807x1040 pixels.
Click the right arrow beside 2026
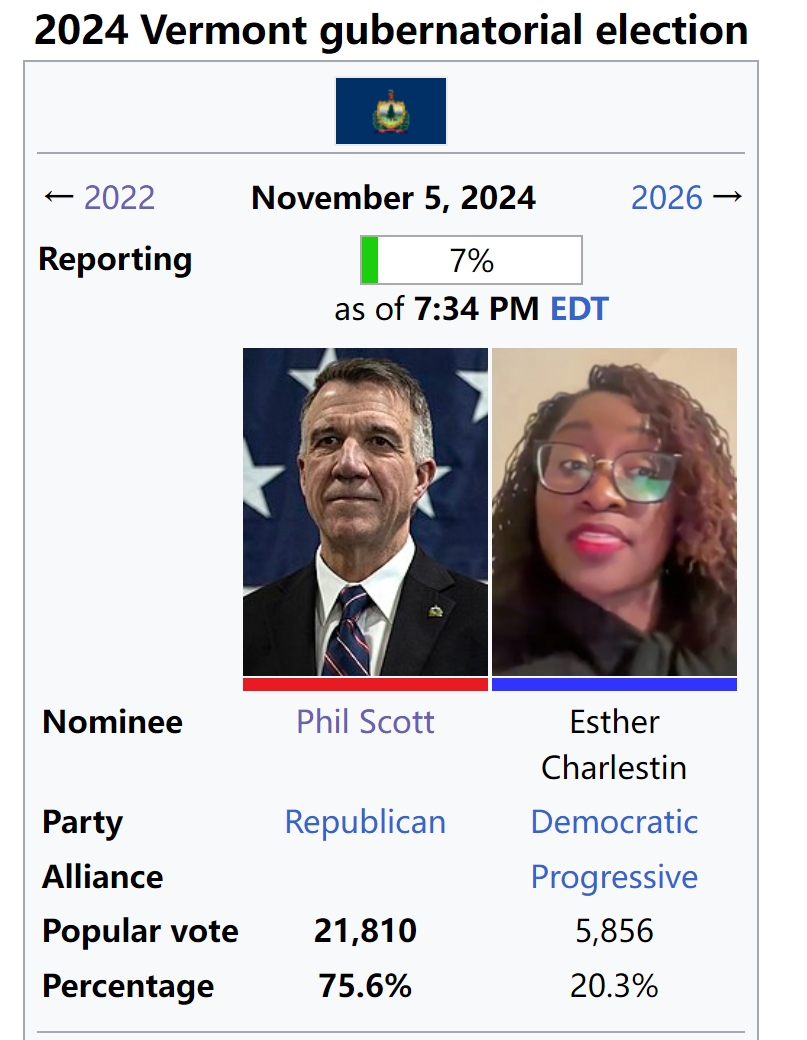727,196
